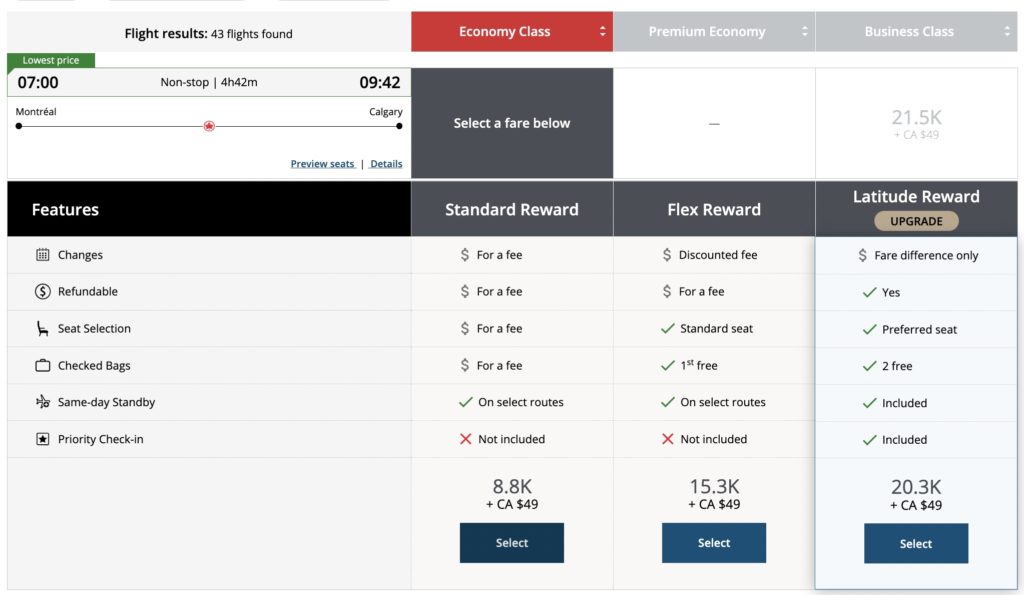Expand the Business Class sort arrows
This screenshot has height=595, width=1024.
(1008, 32)
